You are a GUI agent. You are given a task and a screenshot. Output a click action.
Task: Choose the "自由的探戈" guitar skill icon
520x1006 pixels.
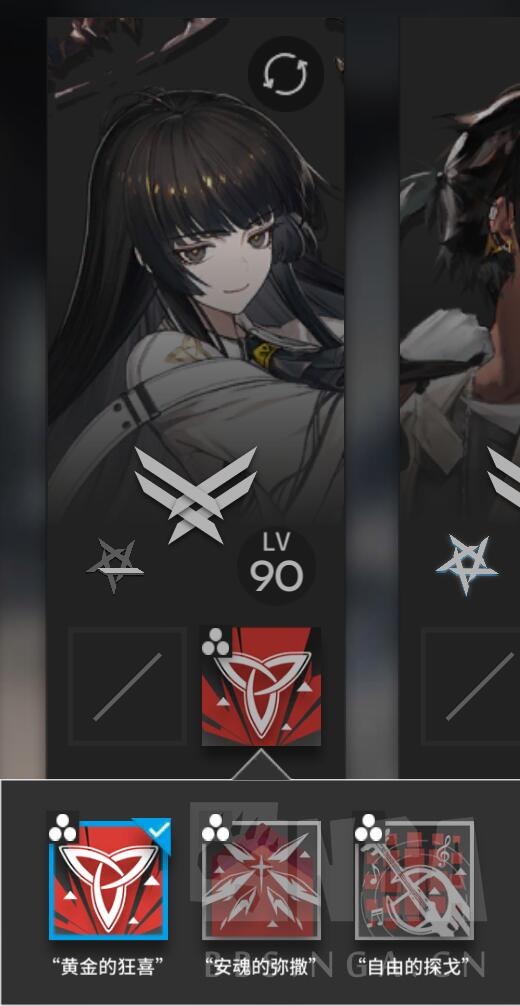(x=414, y=880)
